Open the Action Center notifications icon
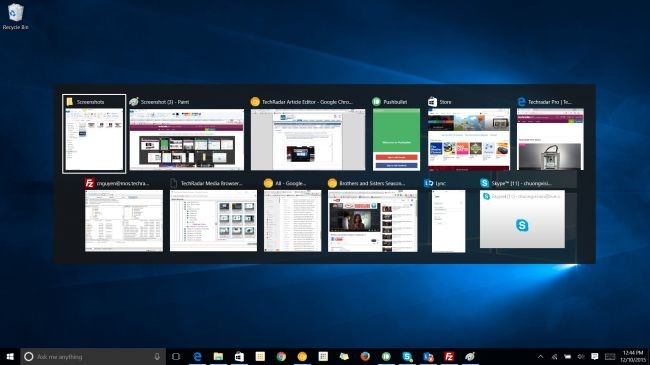The image size is (650, 365). point(594,356)
